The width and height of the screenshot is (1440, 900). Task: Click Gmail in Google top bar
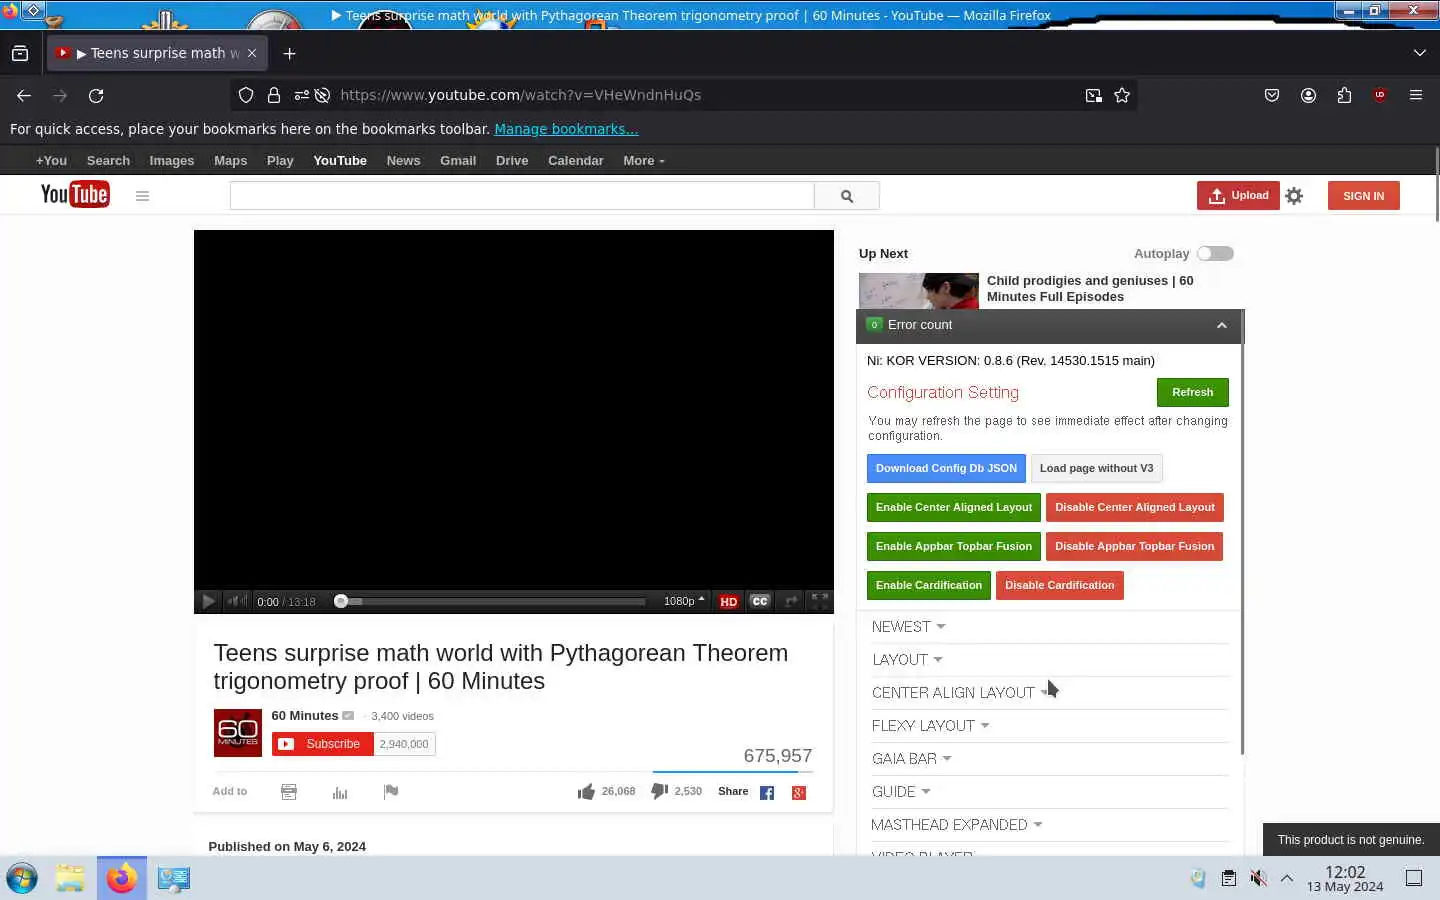coord(458,160)
